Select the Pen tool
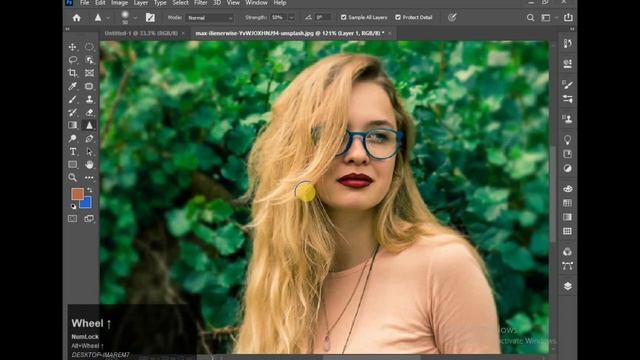640x360 pixels. [x=89, y=139]
